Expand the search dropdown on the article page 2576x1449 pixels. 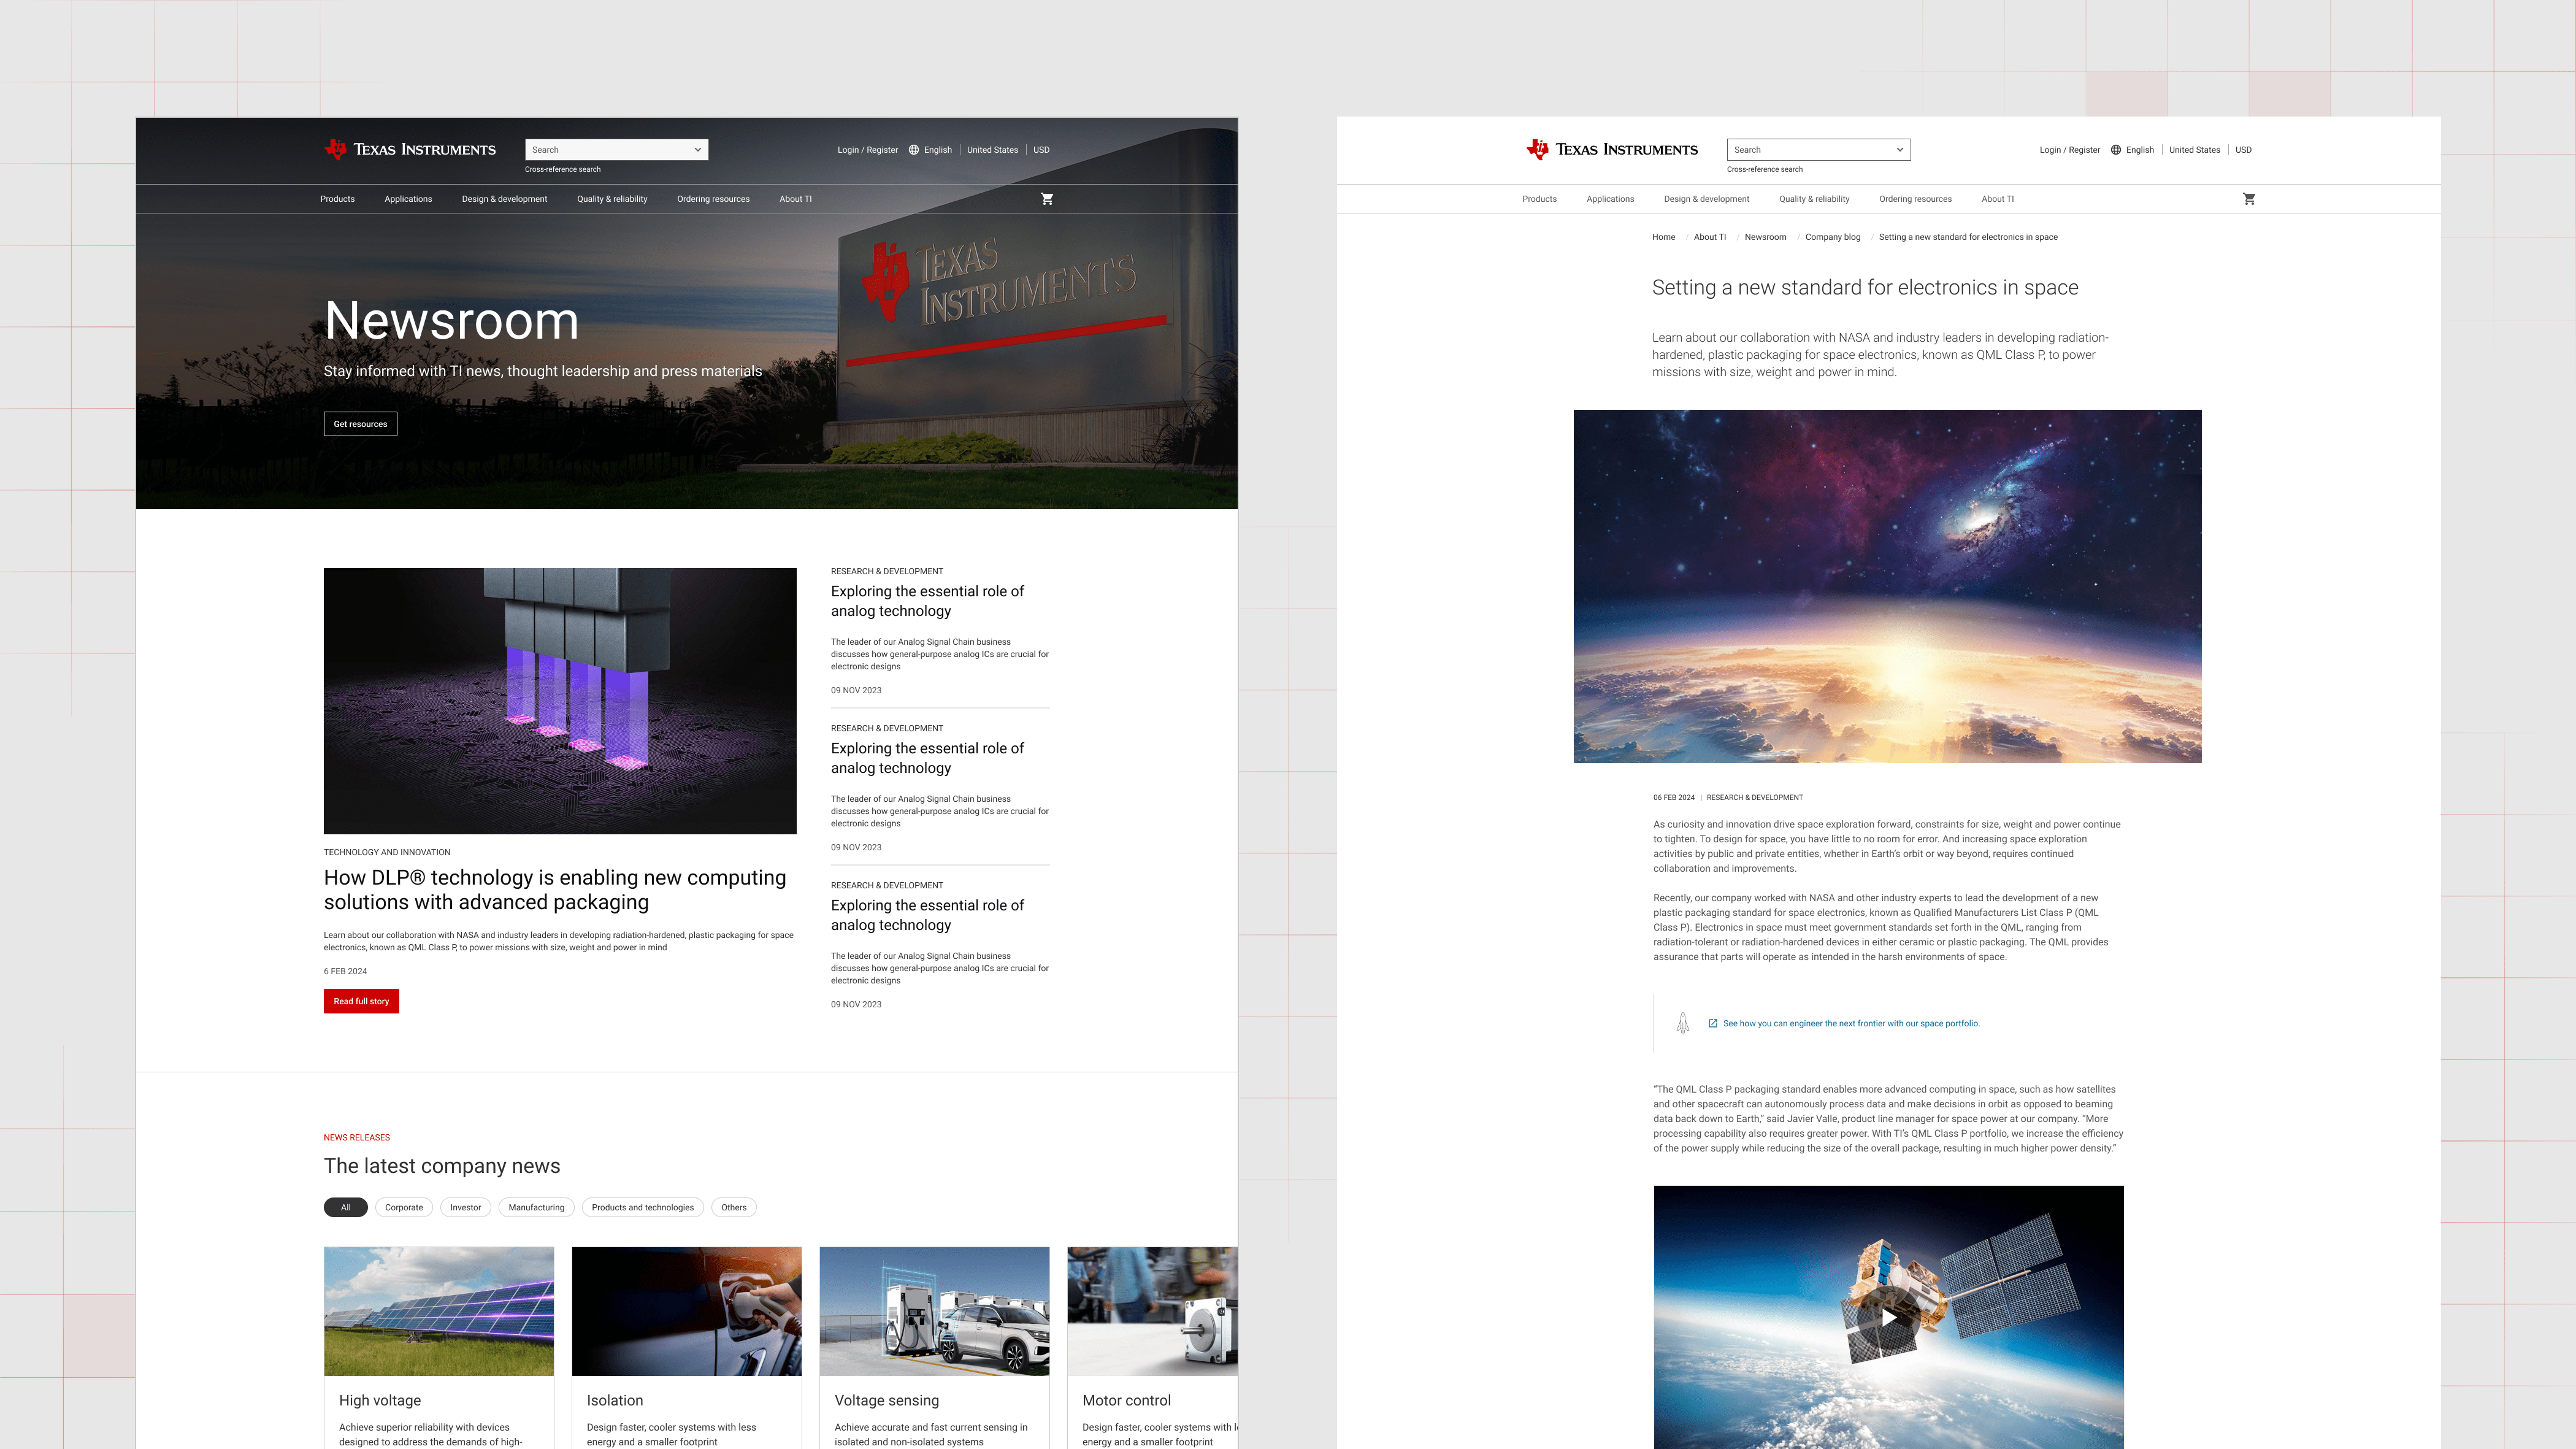(1899, 149)
